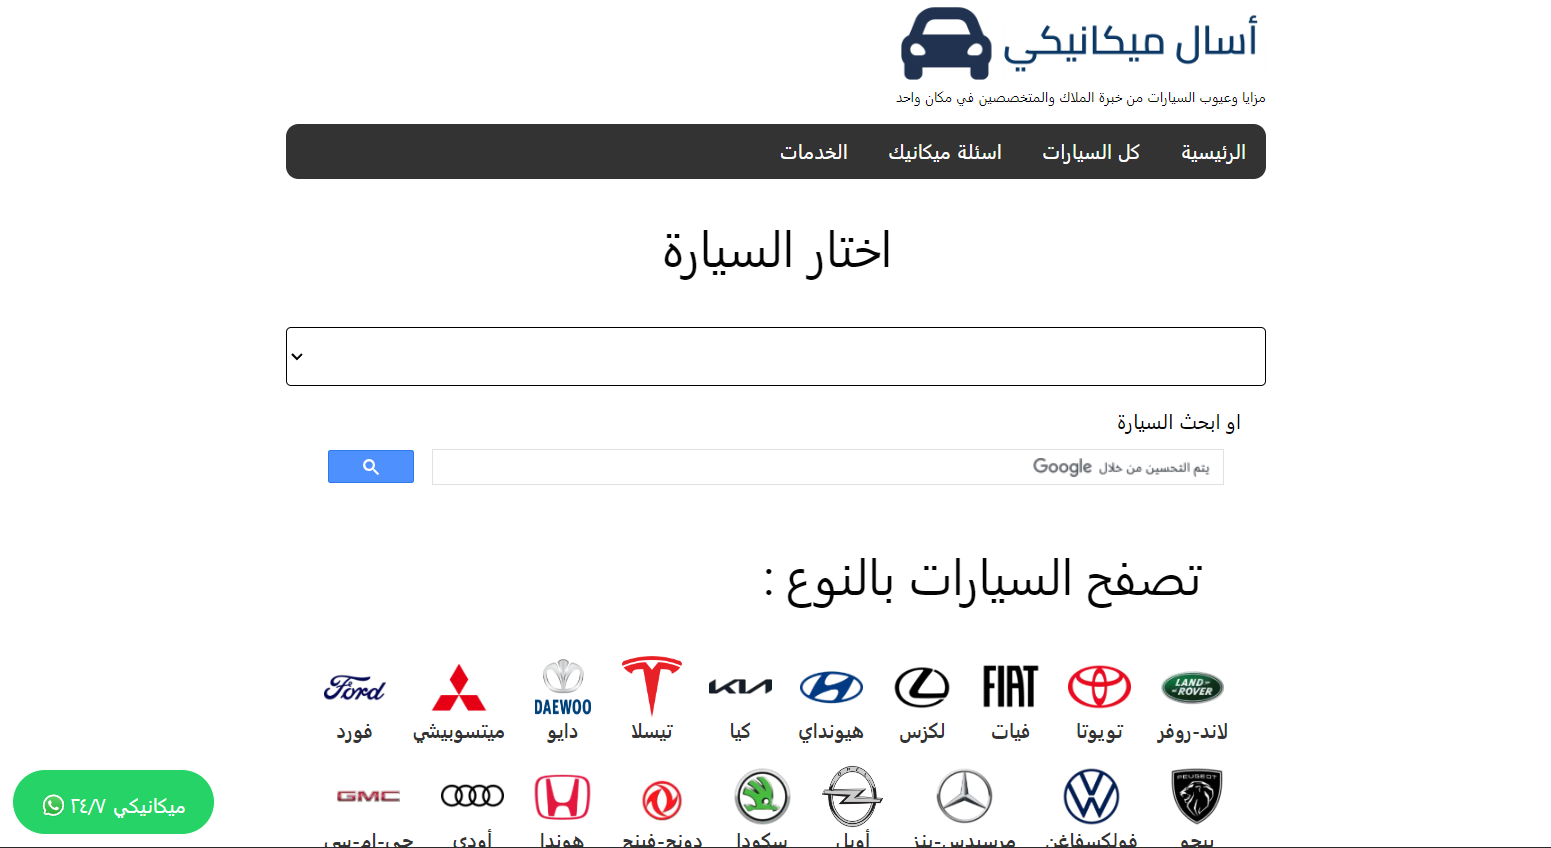Screen dimensions: 1551x848
Task: Open the Land Rover brand logo
Action: click(1192, 687)
